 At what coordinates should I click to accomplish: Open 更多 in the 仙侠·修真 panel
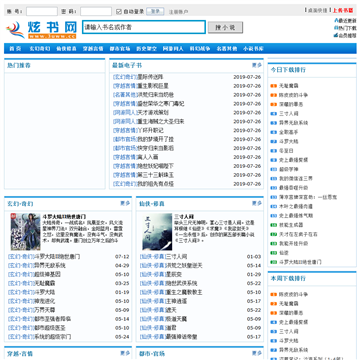(257, 203)
